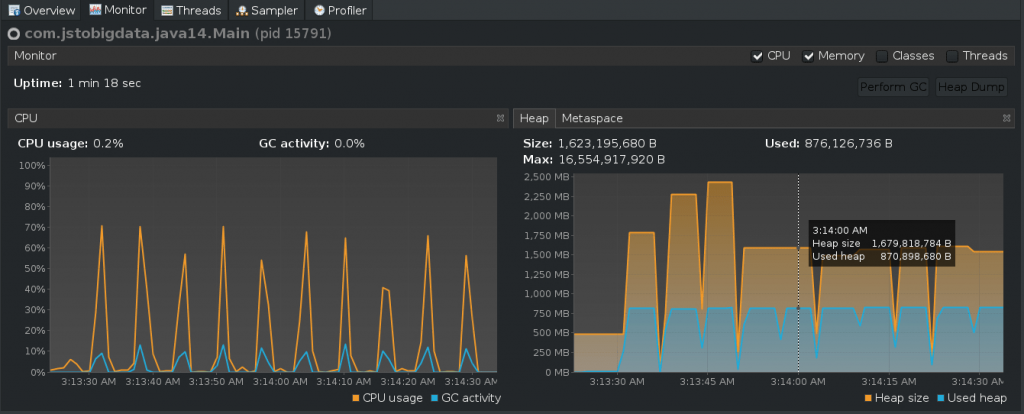This screenshot has width=1024, height=414.
Task: Select the Heap graph tab
Action: (534, 118)
